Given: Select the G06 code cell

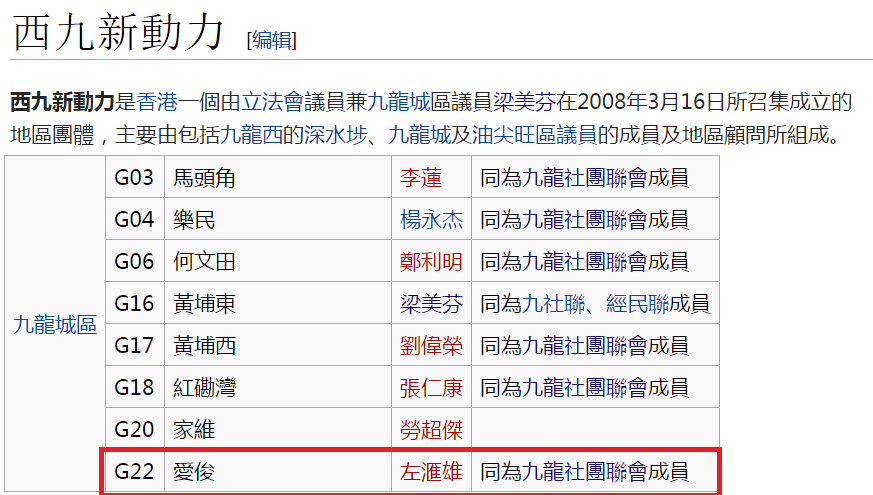Looking at the screenshot, I should tap(135, 261).
